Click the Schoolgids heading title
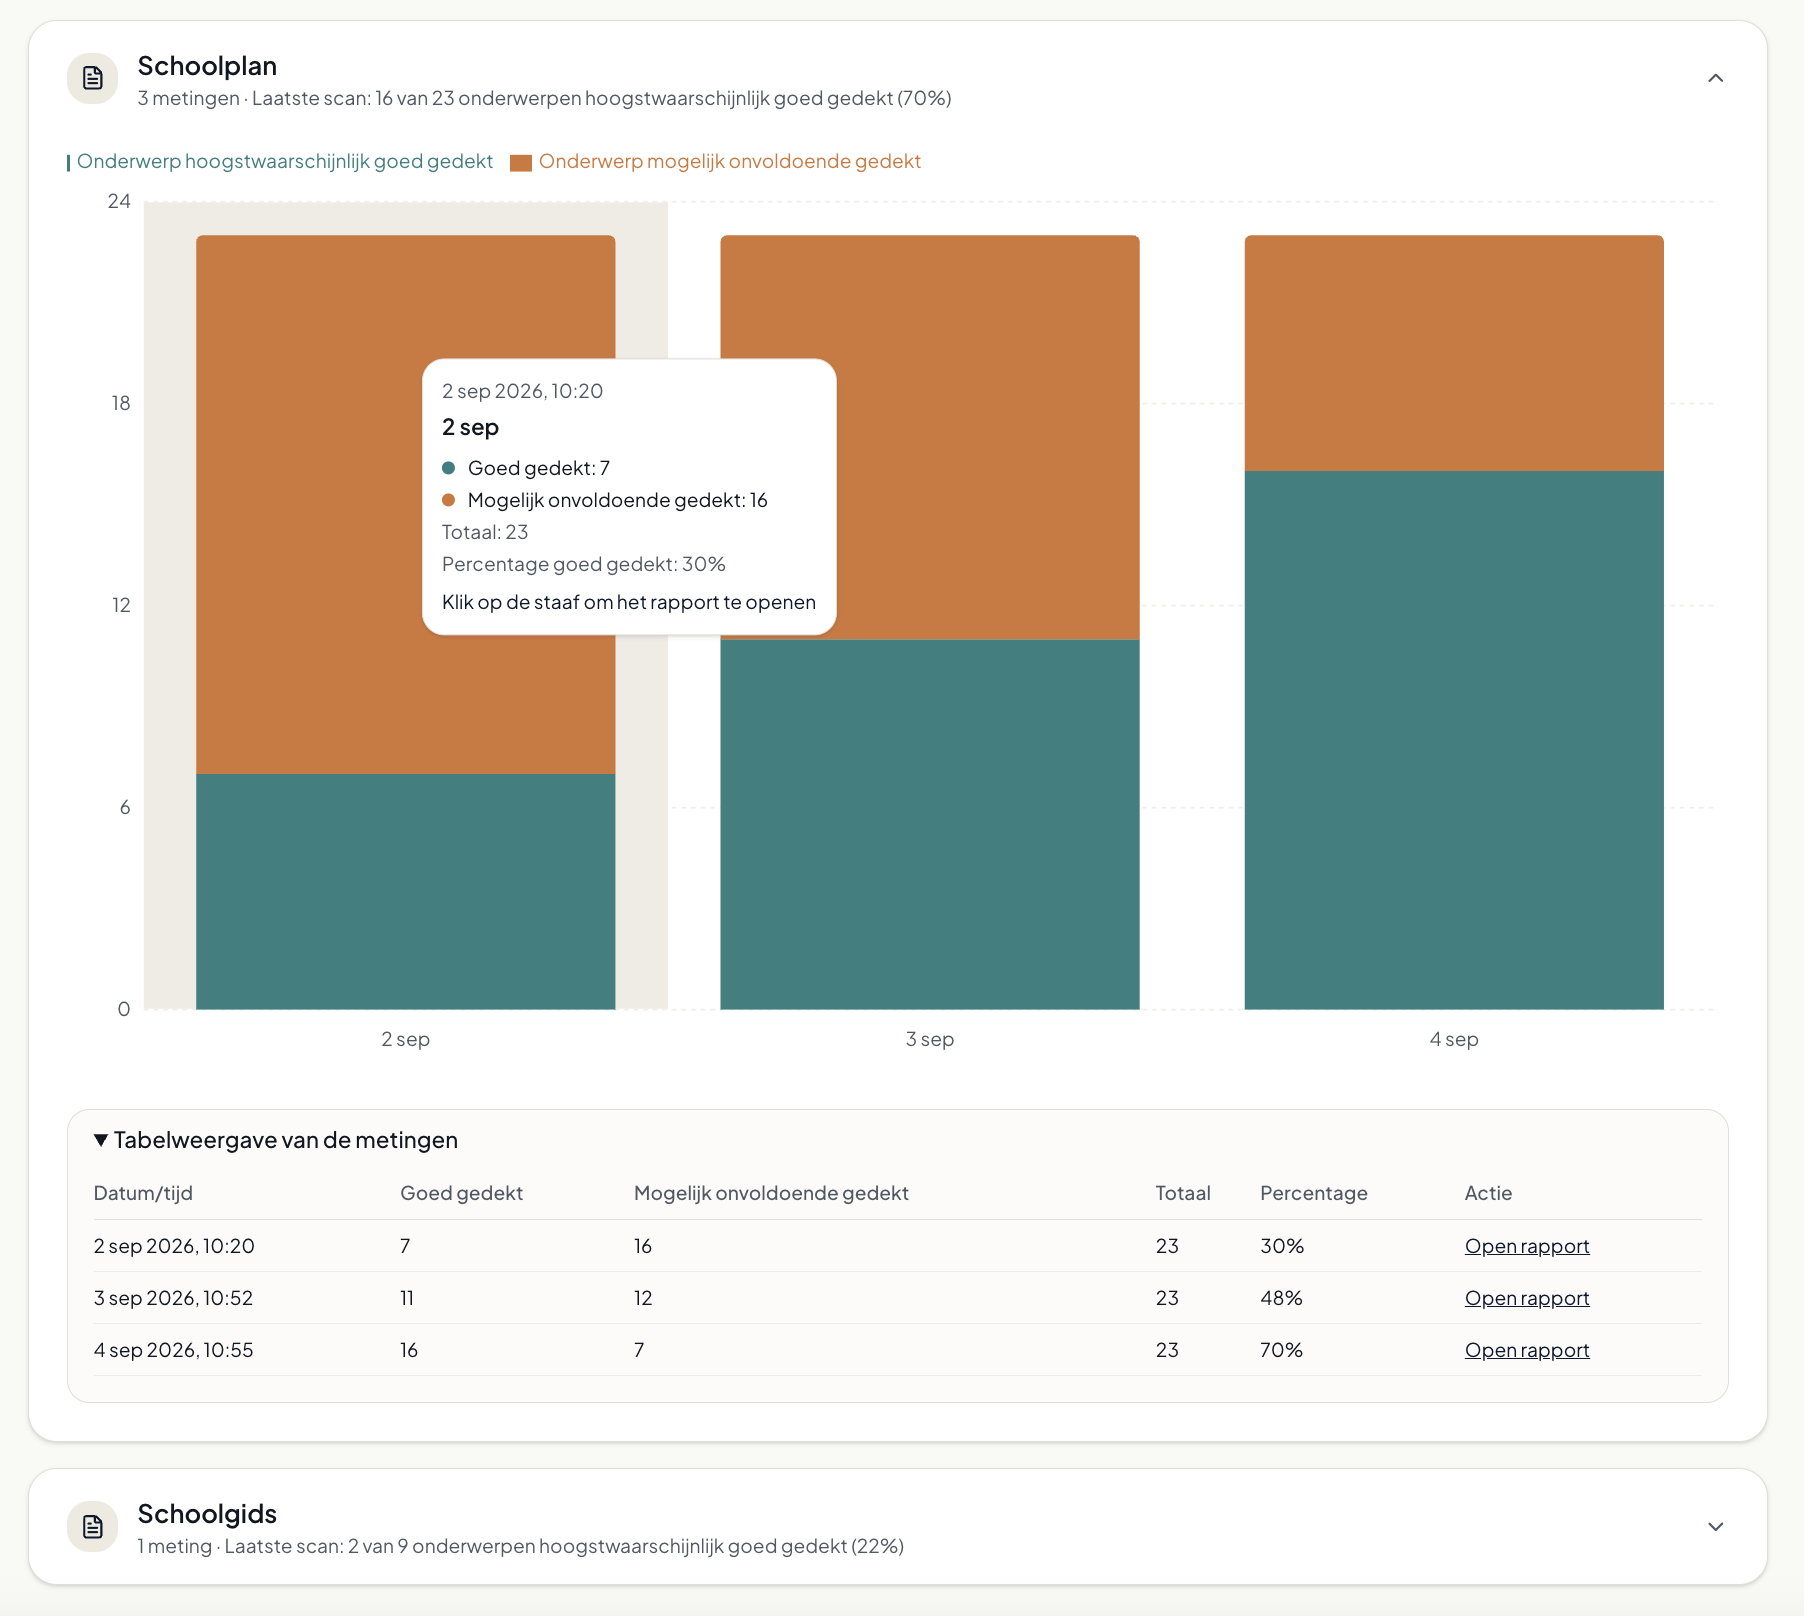 tap(207, 1514)
